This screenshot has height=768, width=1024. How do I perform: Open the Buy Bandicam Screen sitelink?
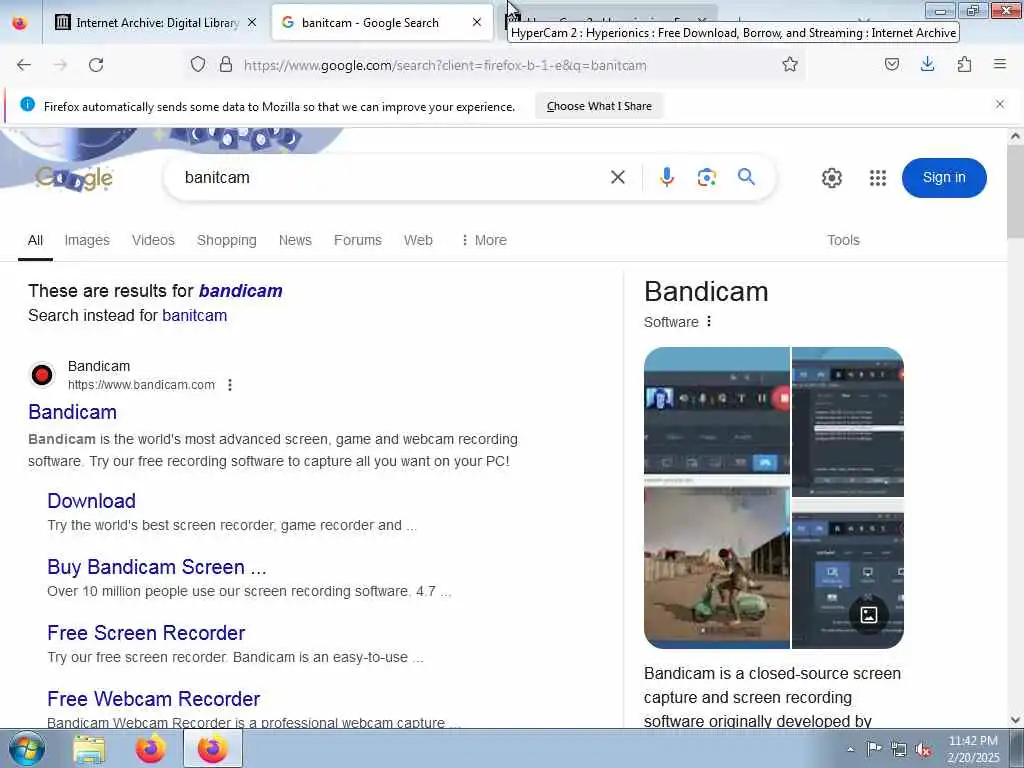click(x=157, y=567)
